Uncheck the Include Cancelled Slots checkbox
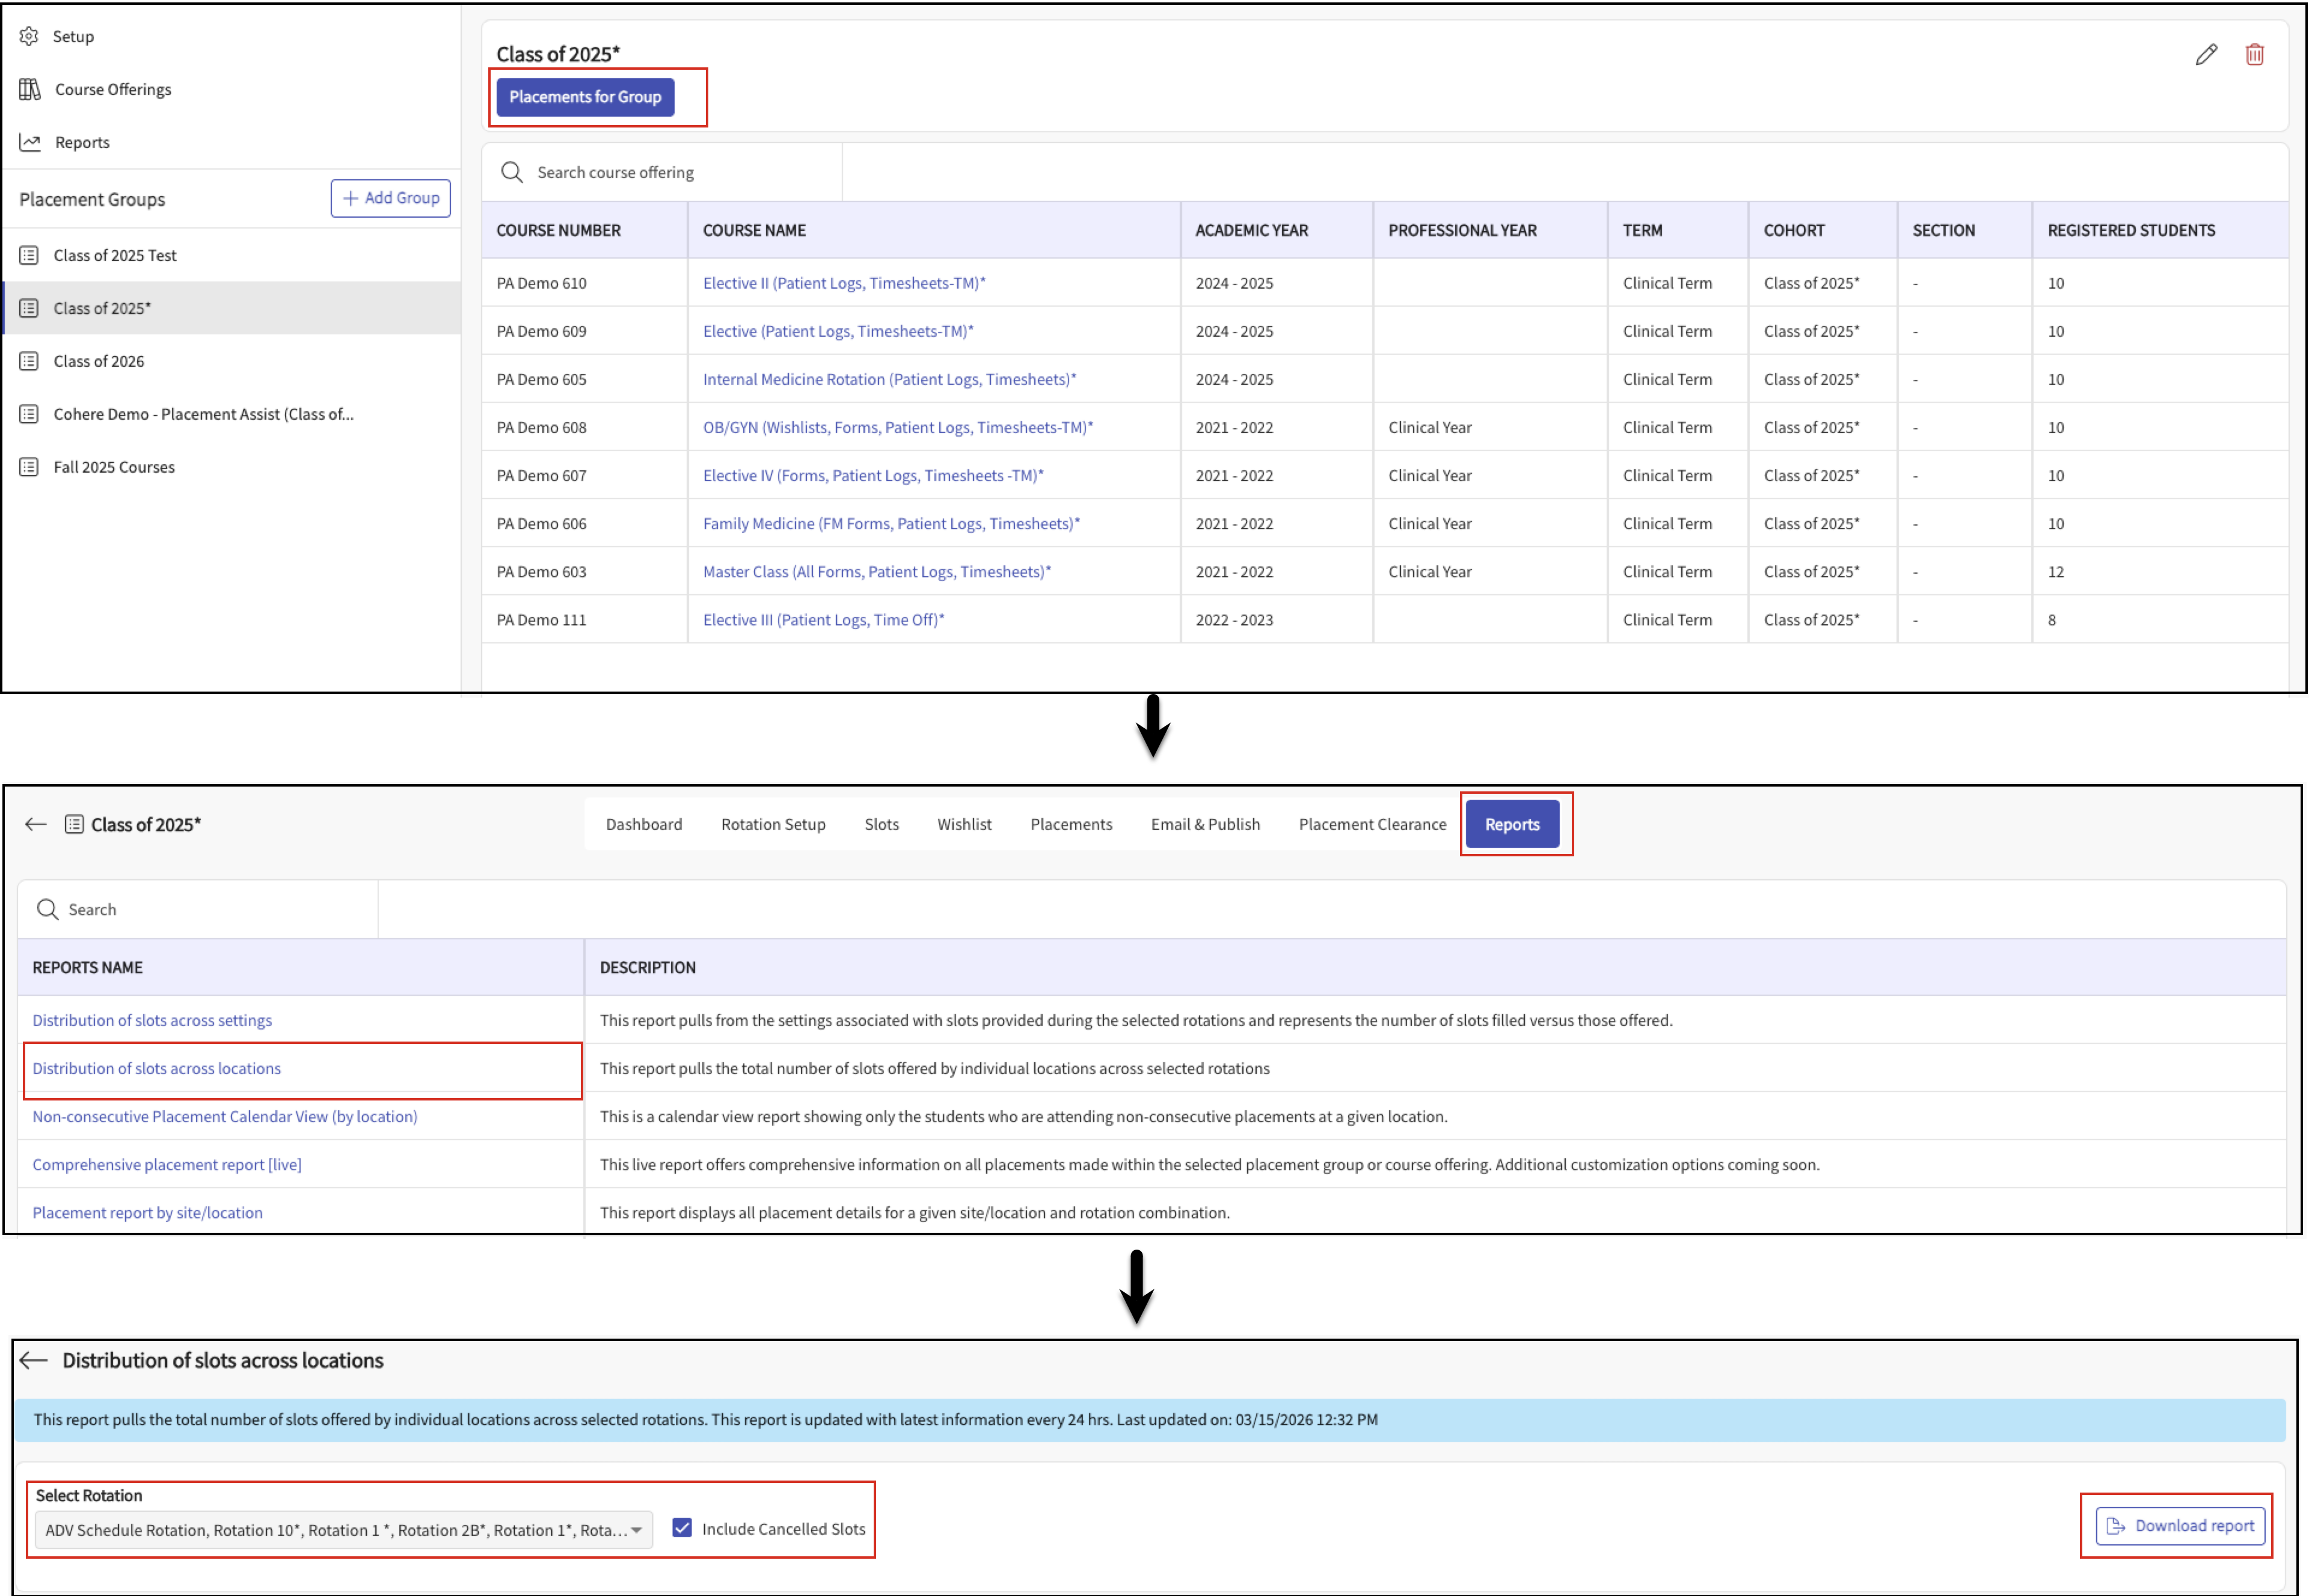Image resolution: width=2309 pixels, height=1596 pixels. pos(682,1528)
